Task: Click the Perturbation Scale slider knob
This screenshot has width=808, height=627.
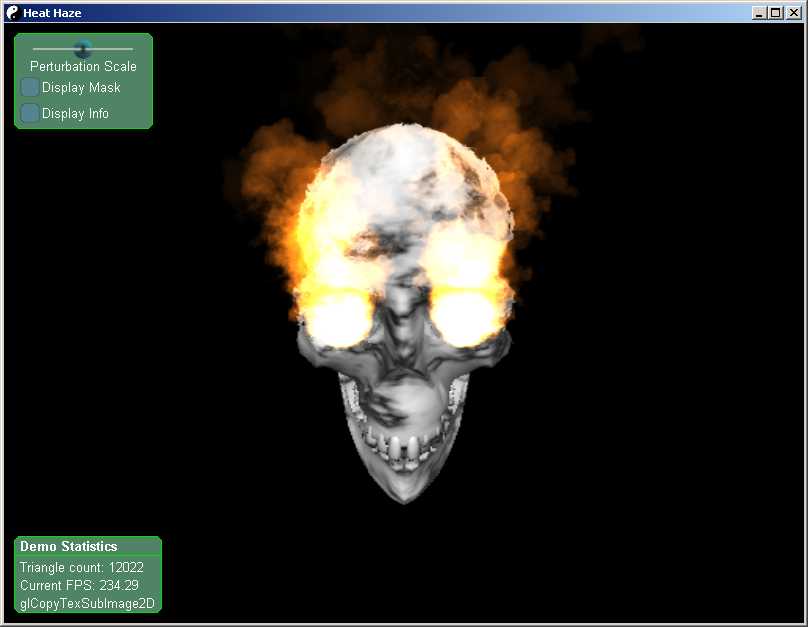Action: coord(83,48)
